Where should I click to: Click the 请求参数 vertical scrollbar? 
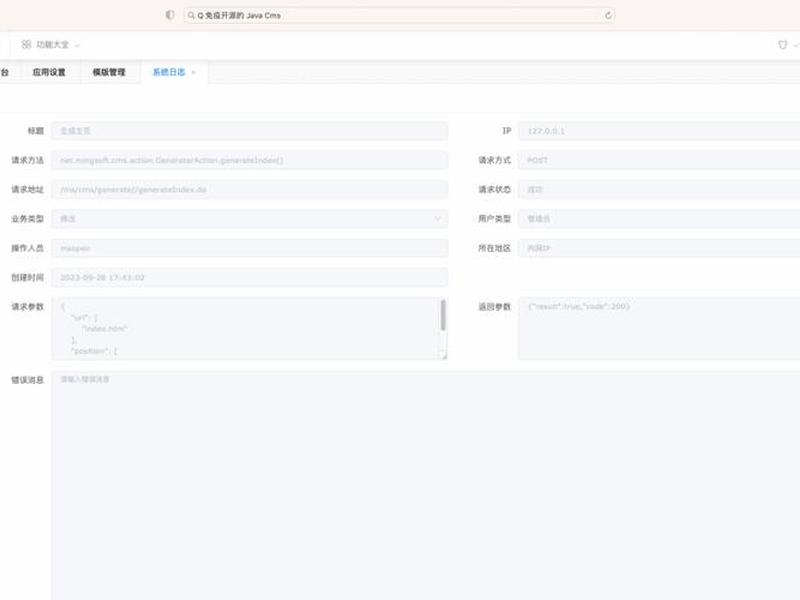pos(443,315)
